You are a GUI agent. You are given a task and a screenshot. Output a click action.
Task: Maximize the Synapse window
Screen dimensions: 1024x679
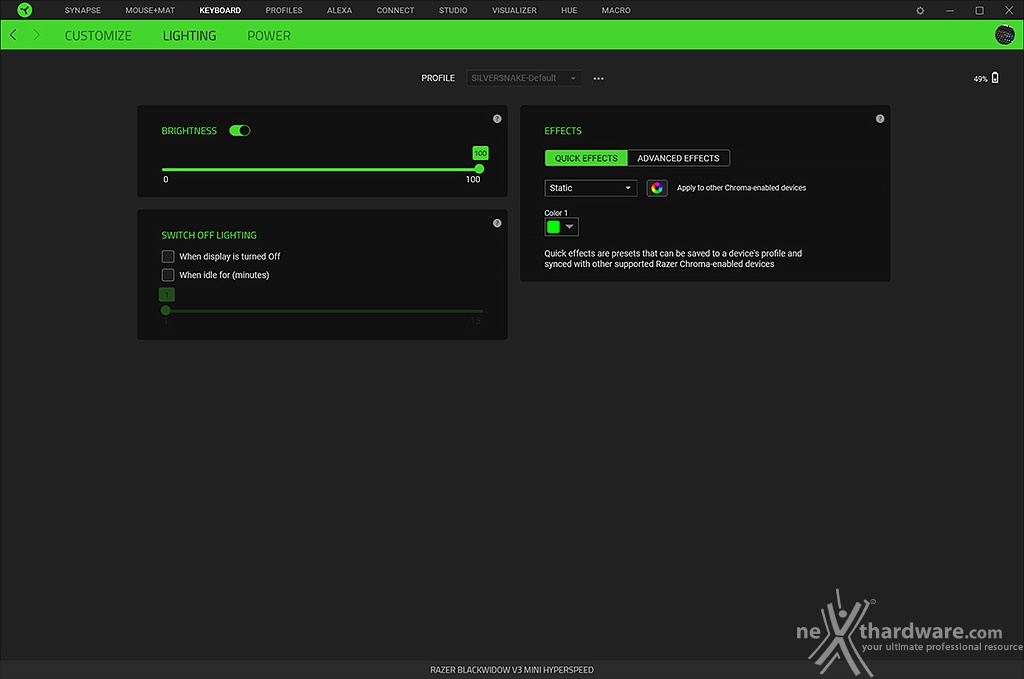[980, 10]
